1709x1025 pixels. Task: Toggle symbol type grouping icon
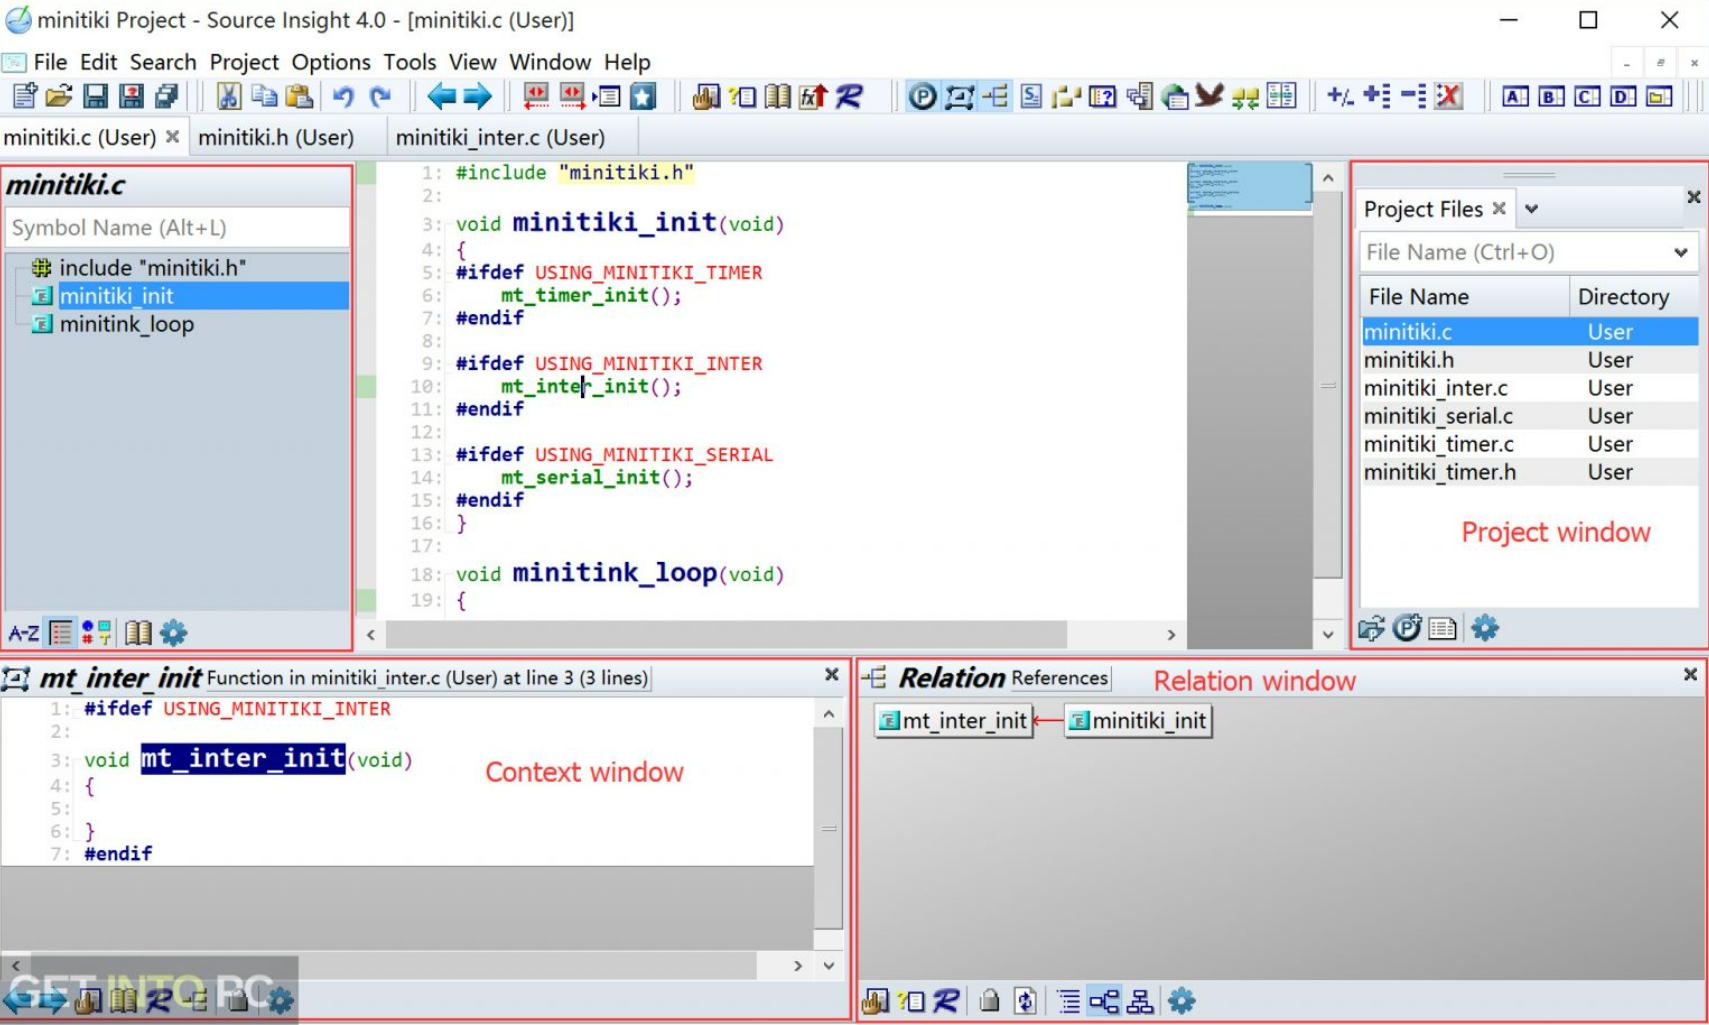[x=96, y=633]
